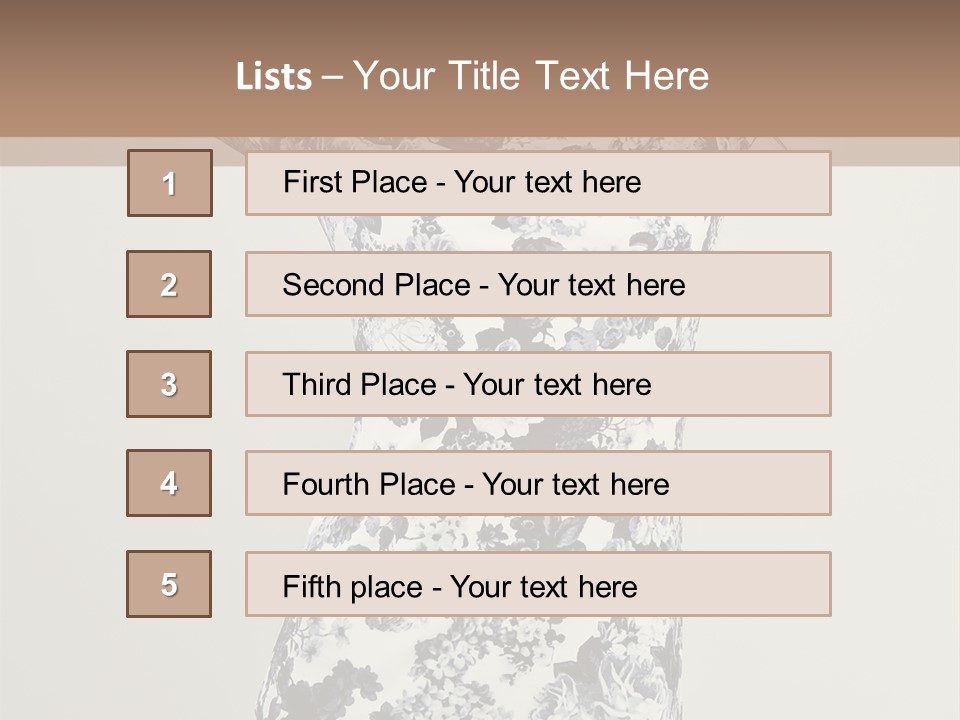The width and height of the screenshot is (960, 720).
Task: Click empty right end of First Place box
Action: pyautogui.click(x=760, y=183)
